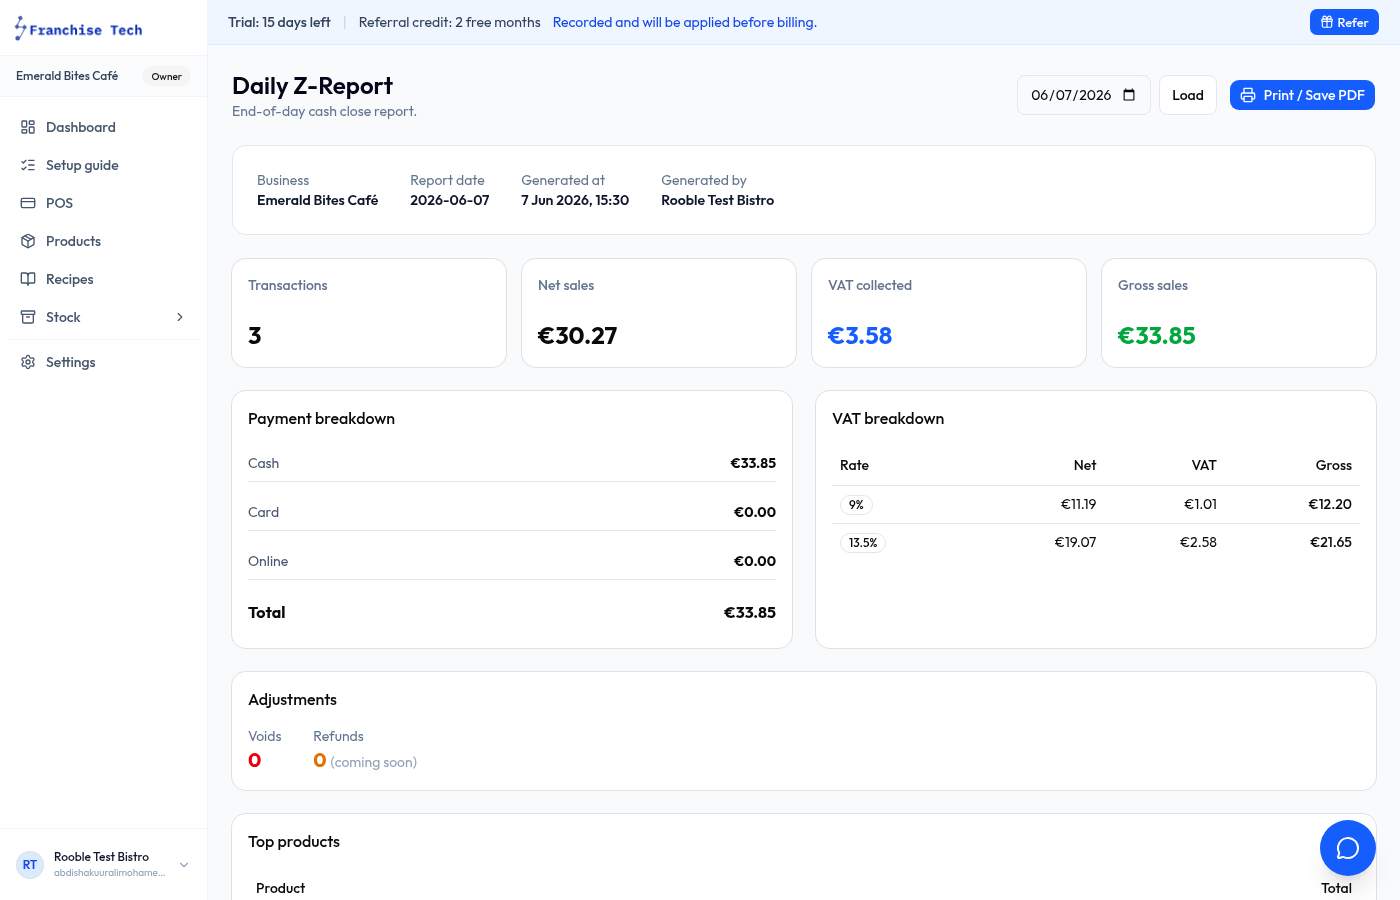The width and height of the screenshot is (1400, 900).
Task: Go to POS in the sidebar
Action: point(104,203)
